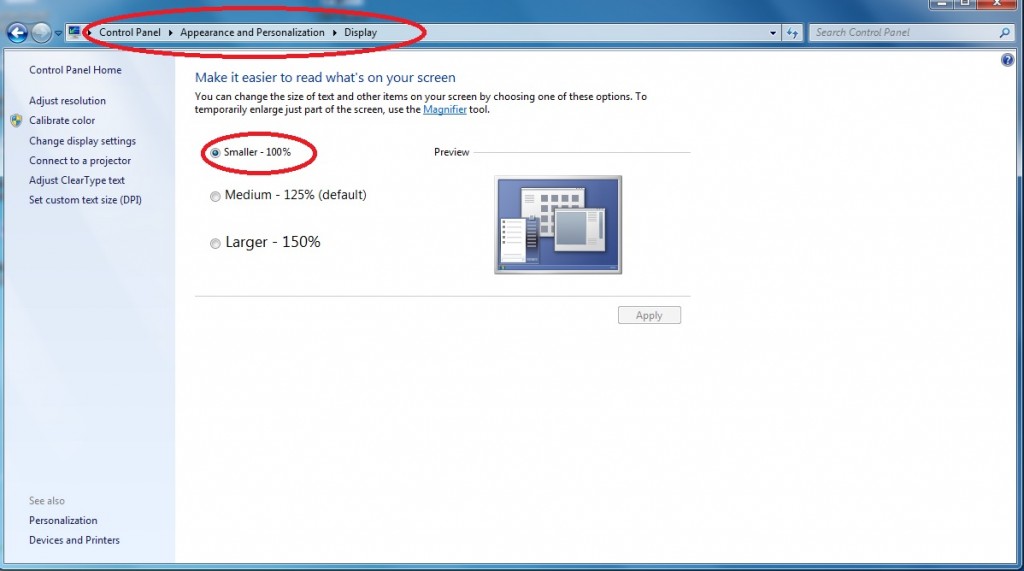Open the recent pages dropdown arrow
Viewport: 1024px width, 571px height.
tap(58, 33)
